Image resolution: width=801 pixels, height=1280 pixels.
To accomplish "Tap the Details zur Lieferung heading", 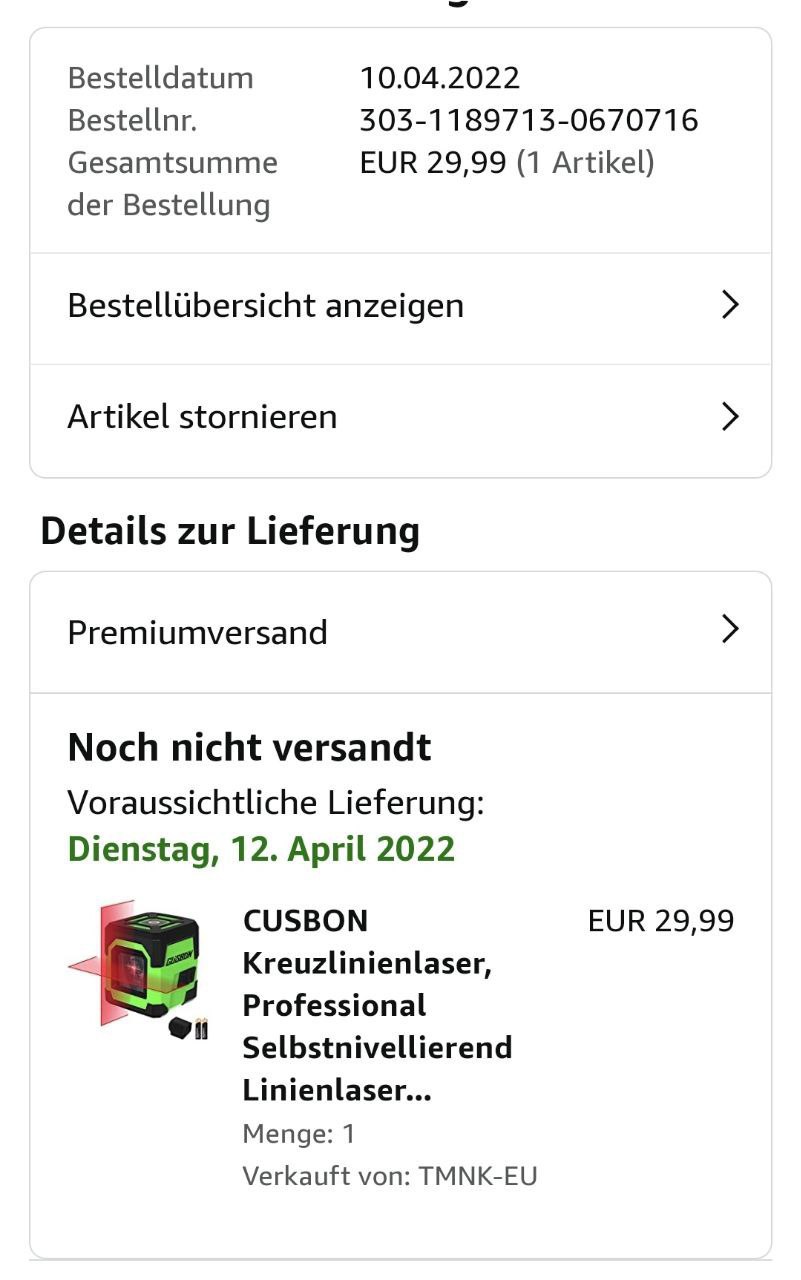I will tap(230, 531).
